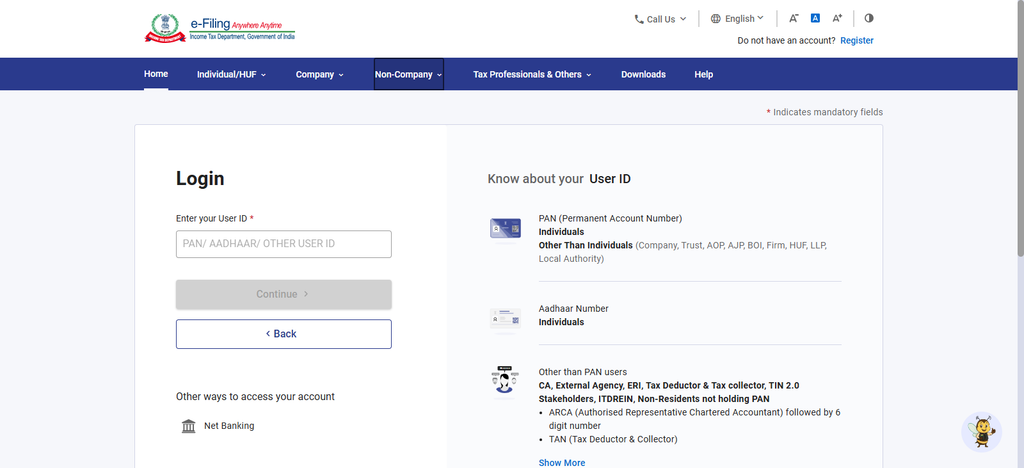Toggle high contrast mode icon
Image resolution: width=1024 pixels, height=468 pixels.
869,18
